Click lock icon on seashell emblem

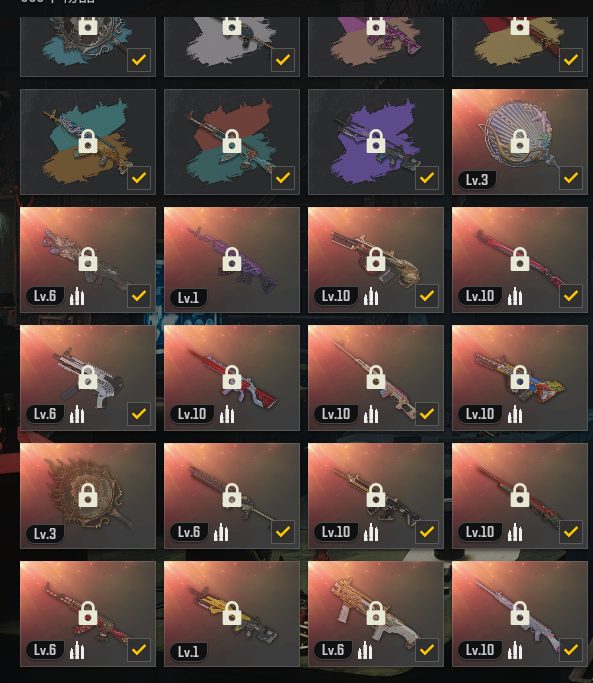[x=520, y=141]
